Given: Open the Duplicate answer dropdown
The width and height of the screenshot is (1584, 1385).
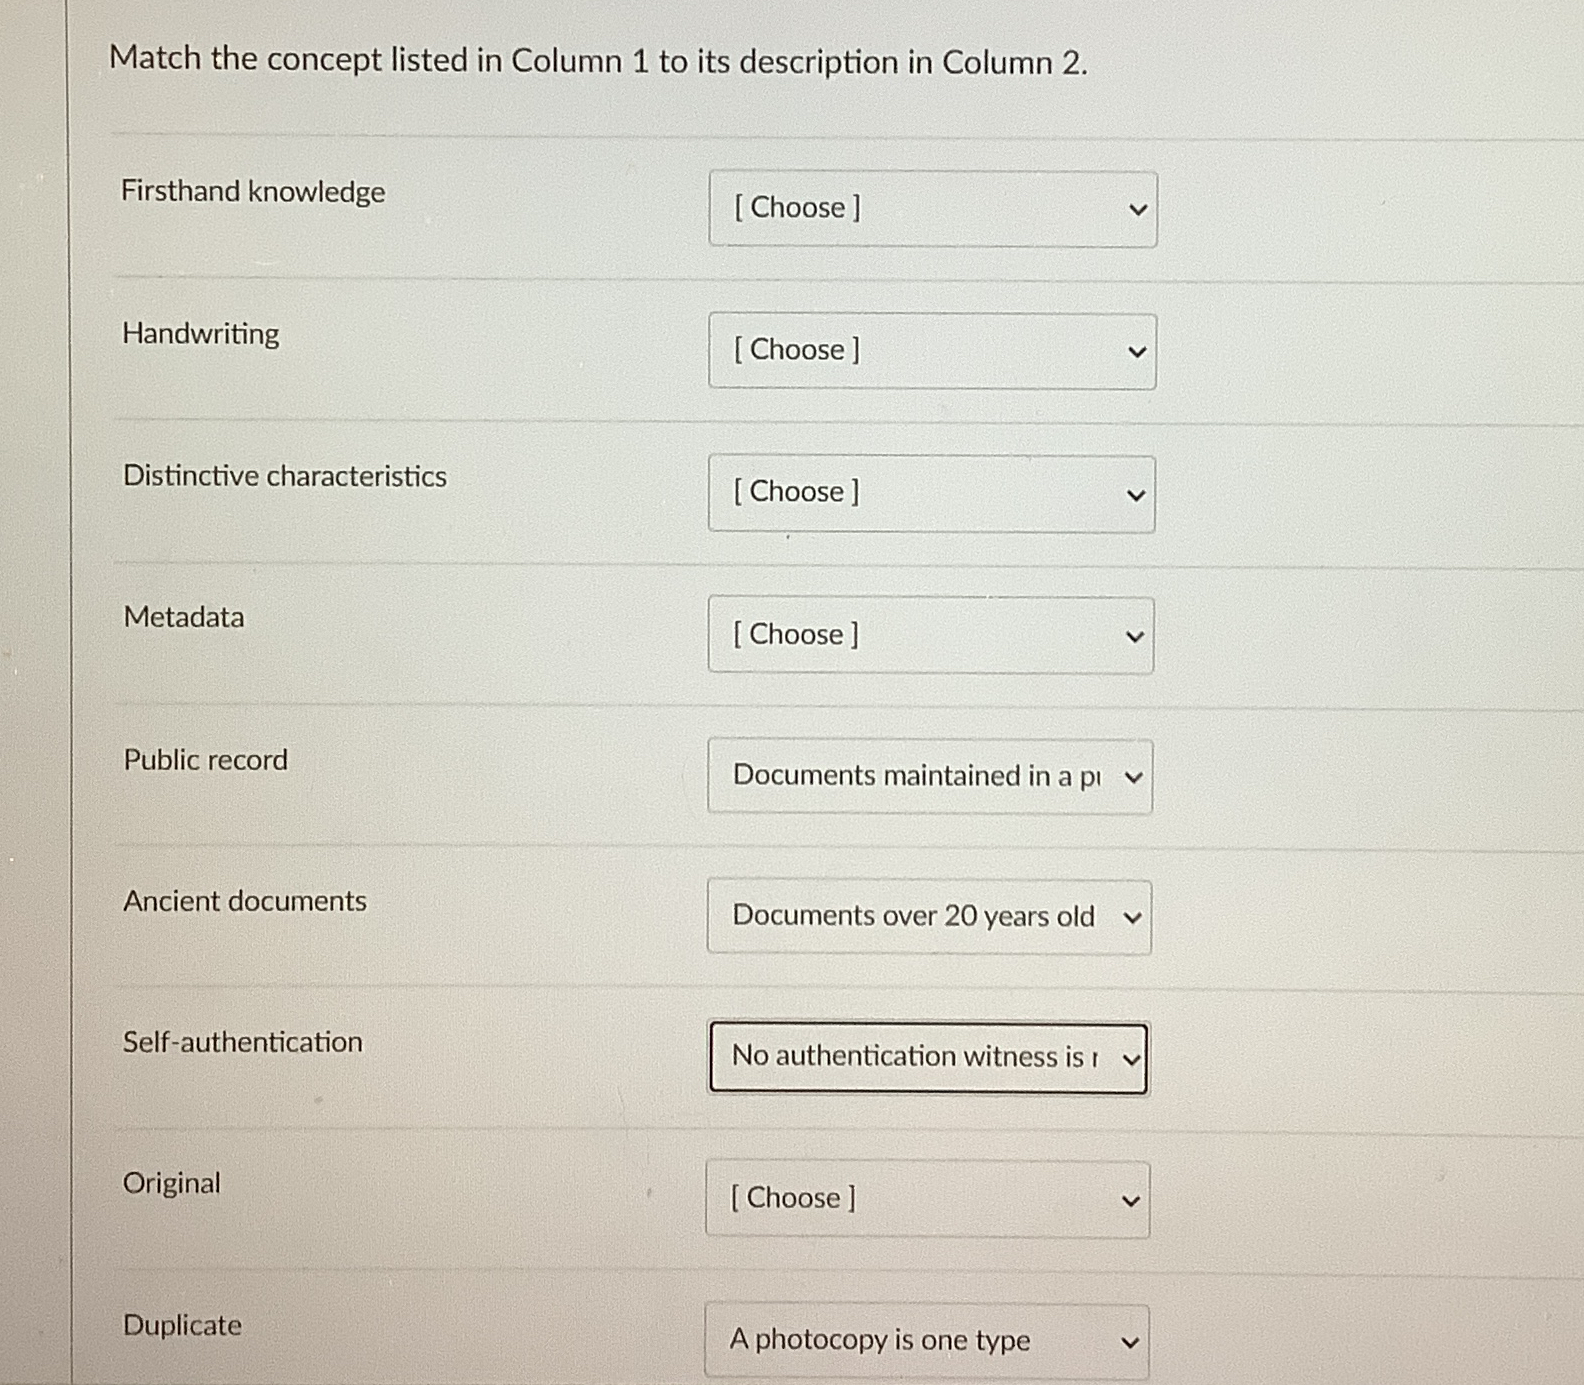Looking at the screenshot, I should (926, 1340).
